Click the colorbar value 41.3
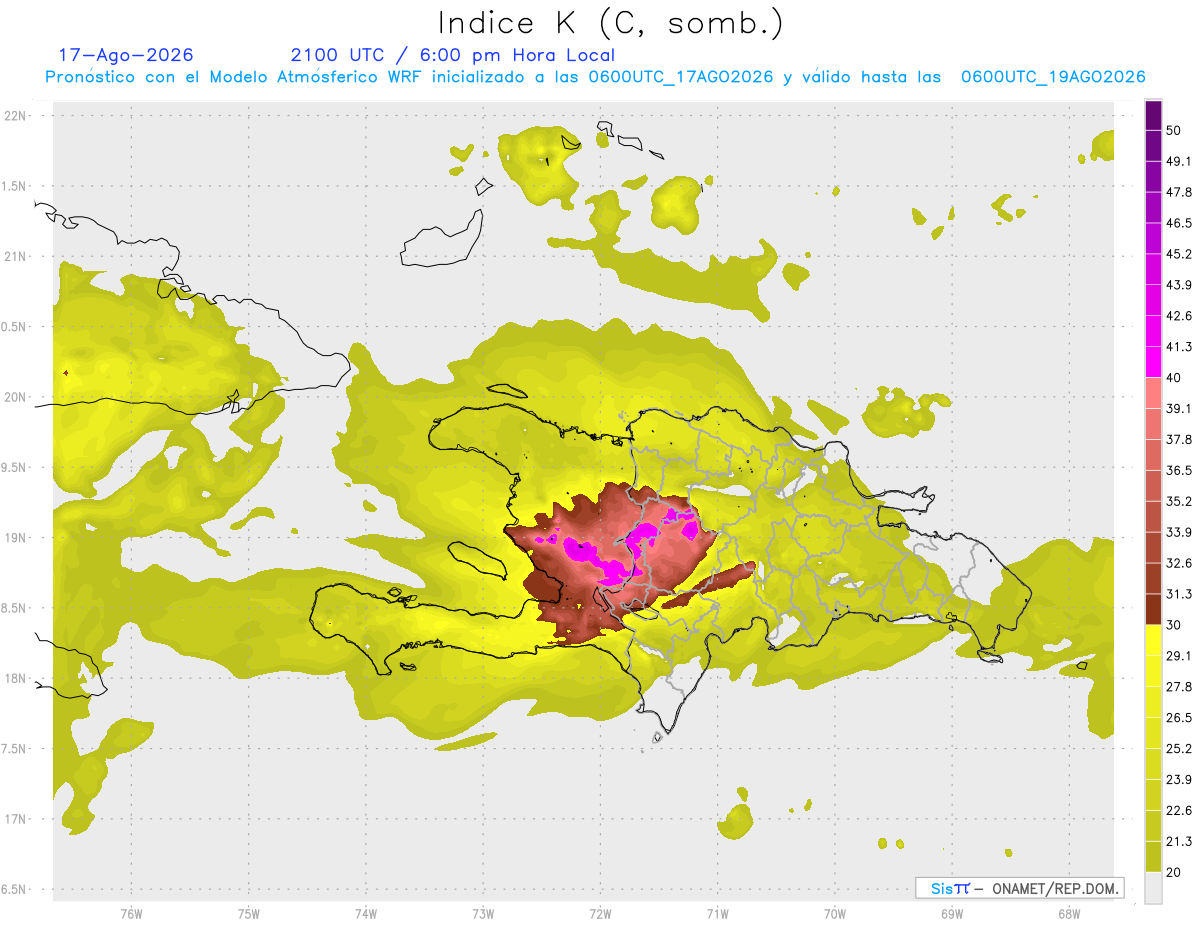 pos(1179,347)
